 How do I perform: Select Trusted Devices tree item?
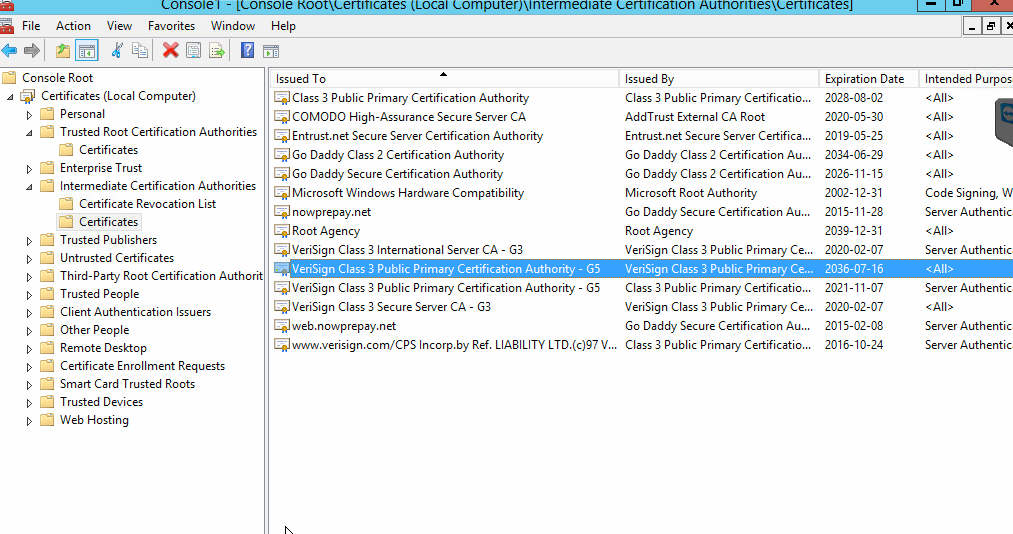(101, 402)
